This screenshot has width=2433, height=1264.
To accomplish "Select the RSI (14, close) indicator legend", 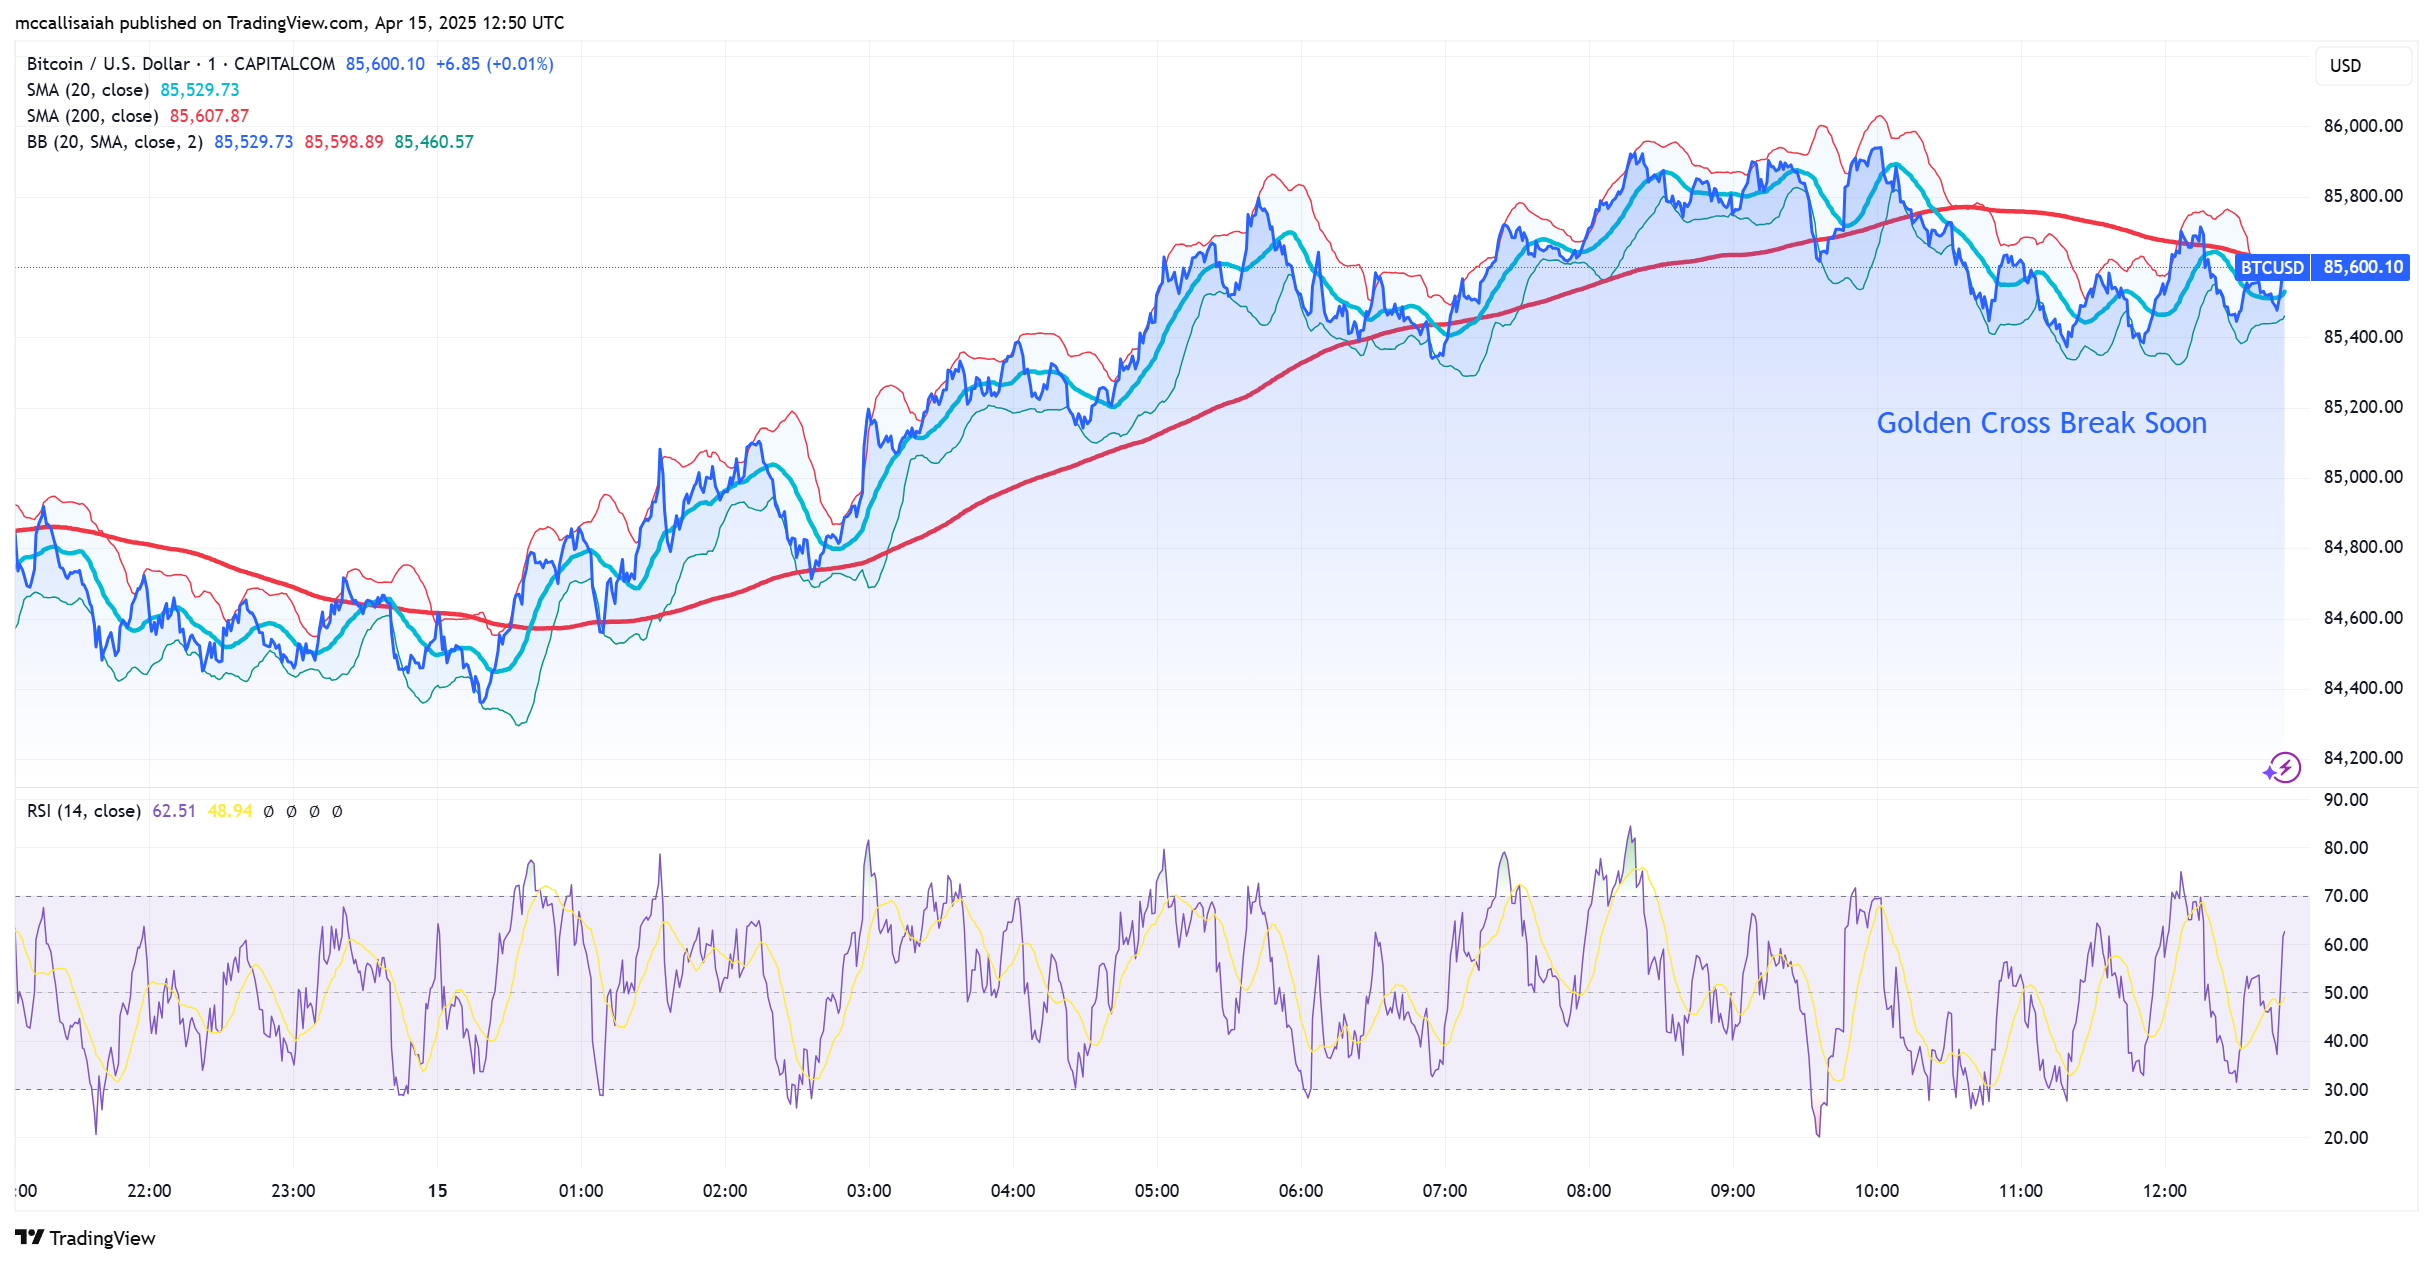I will point(84,811).
